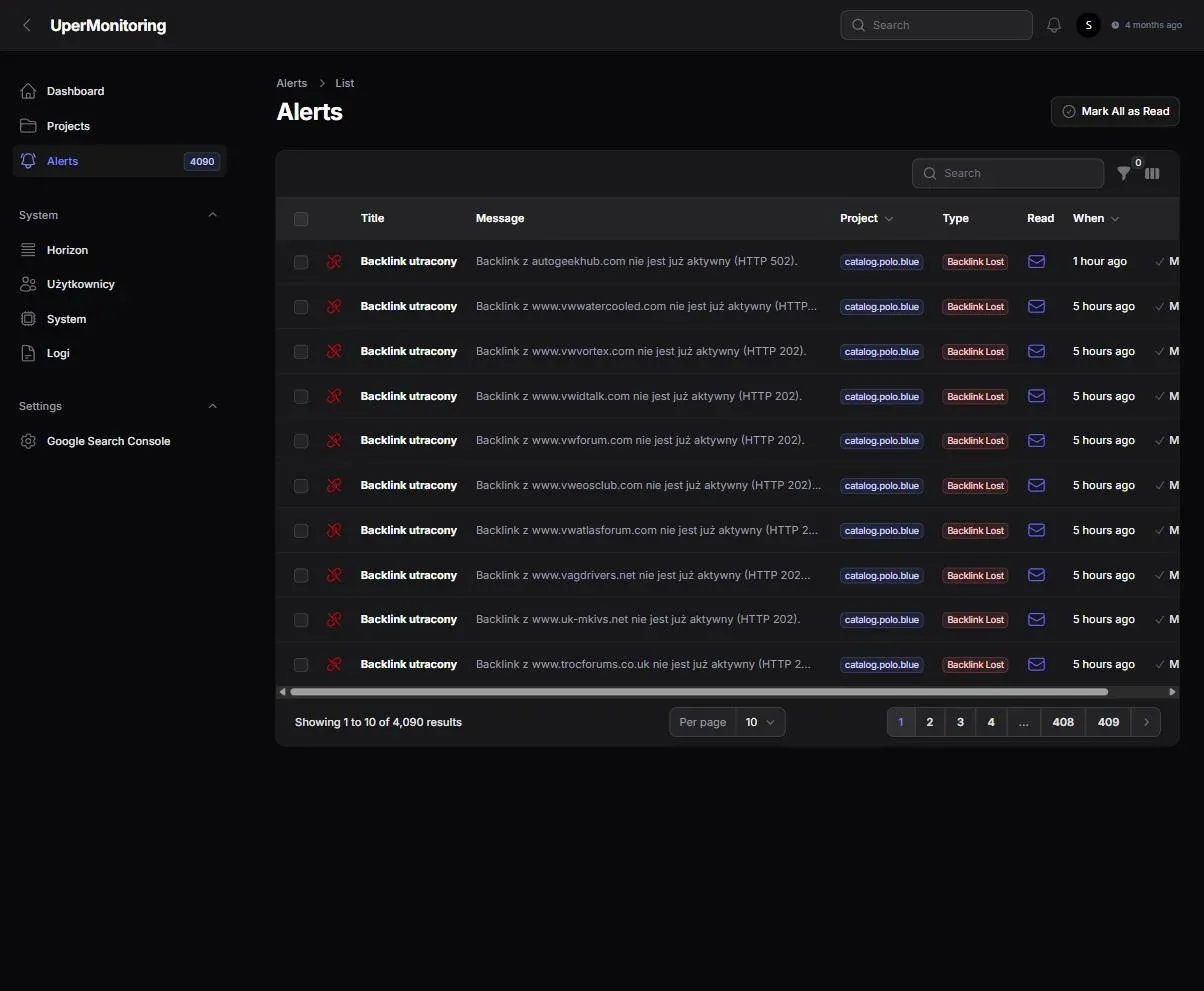Click Alerts in the breadcrumb
Screen dimensions: 1204x991
291,83
